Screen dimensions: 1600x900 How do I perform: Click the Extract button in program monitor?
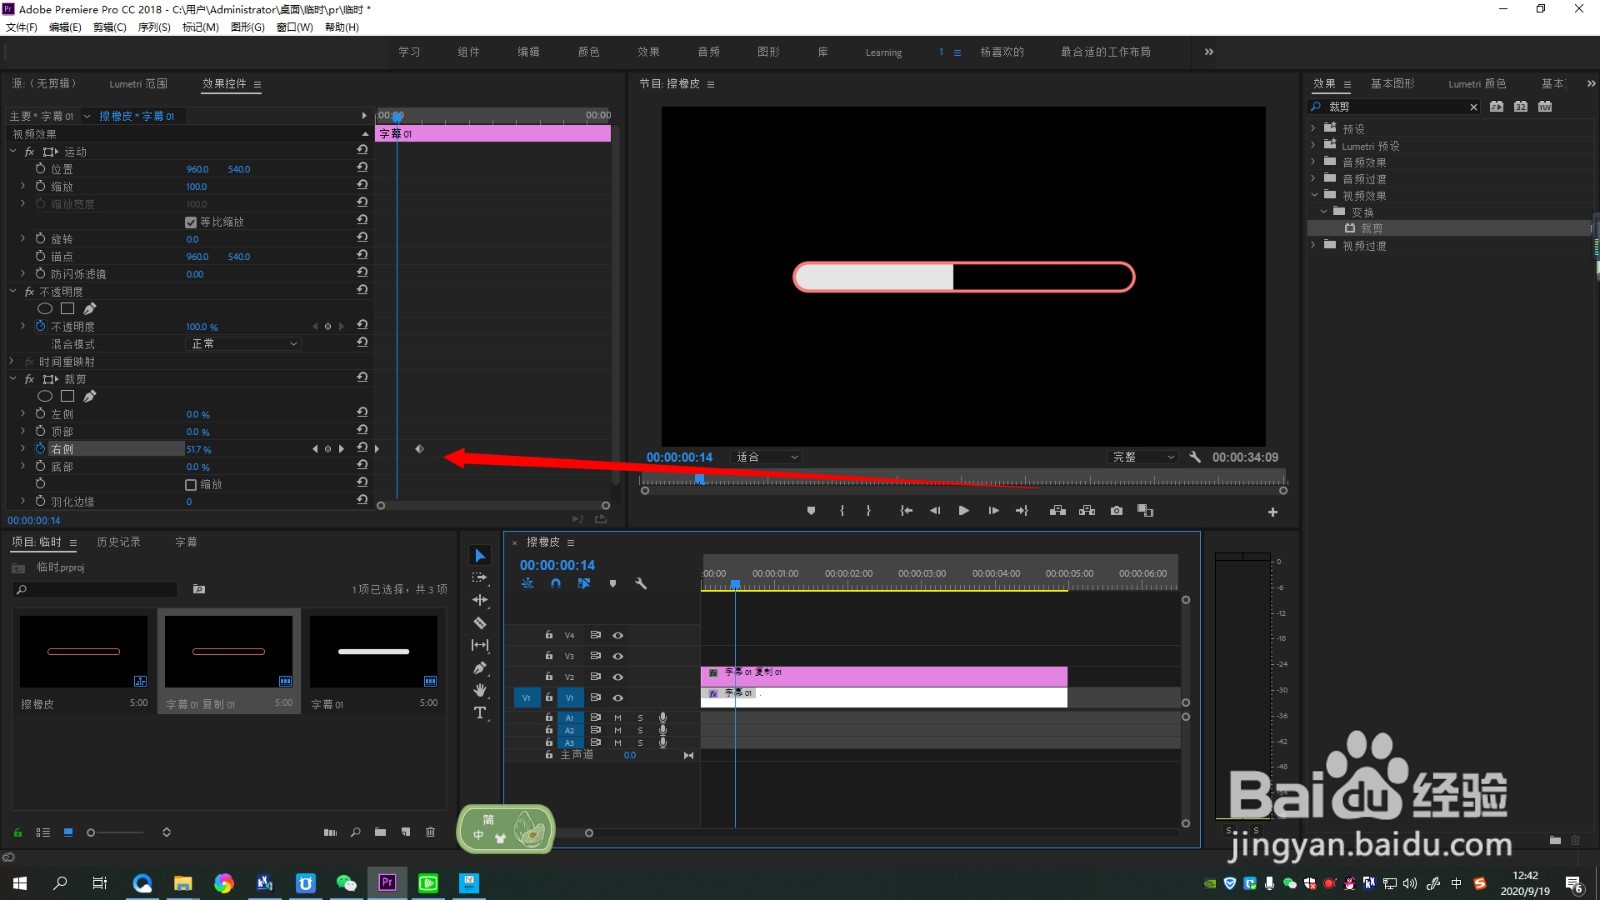[1087, 511]
